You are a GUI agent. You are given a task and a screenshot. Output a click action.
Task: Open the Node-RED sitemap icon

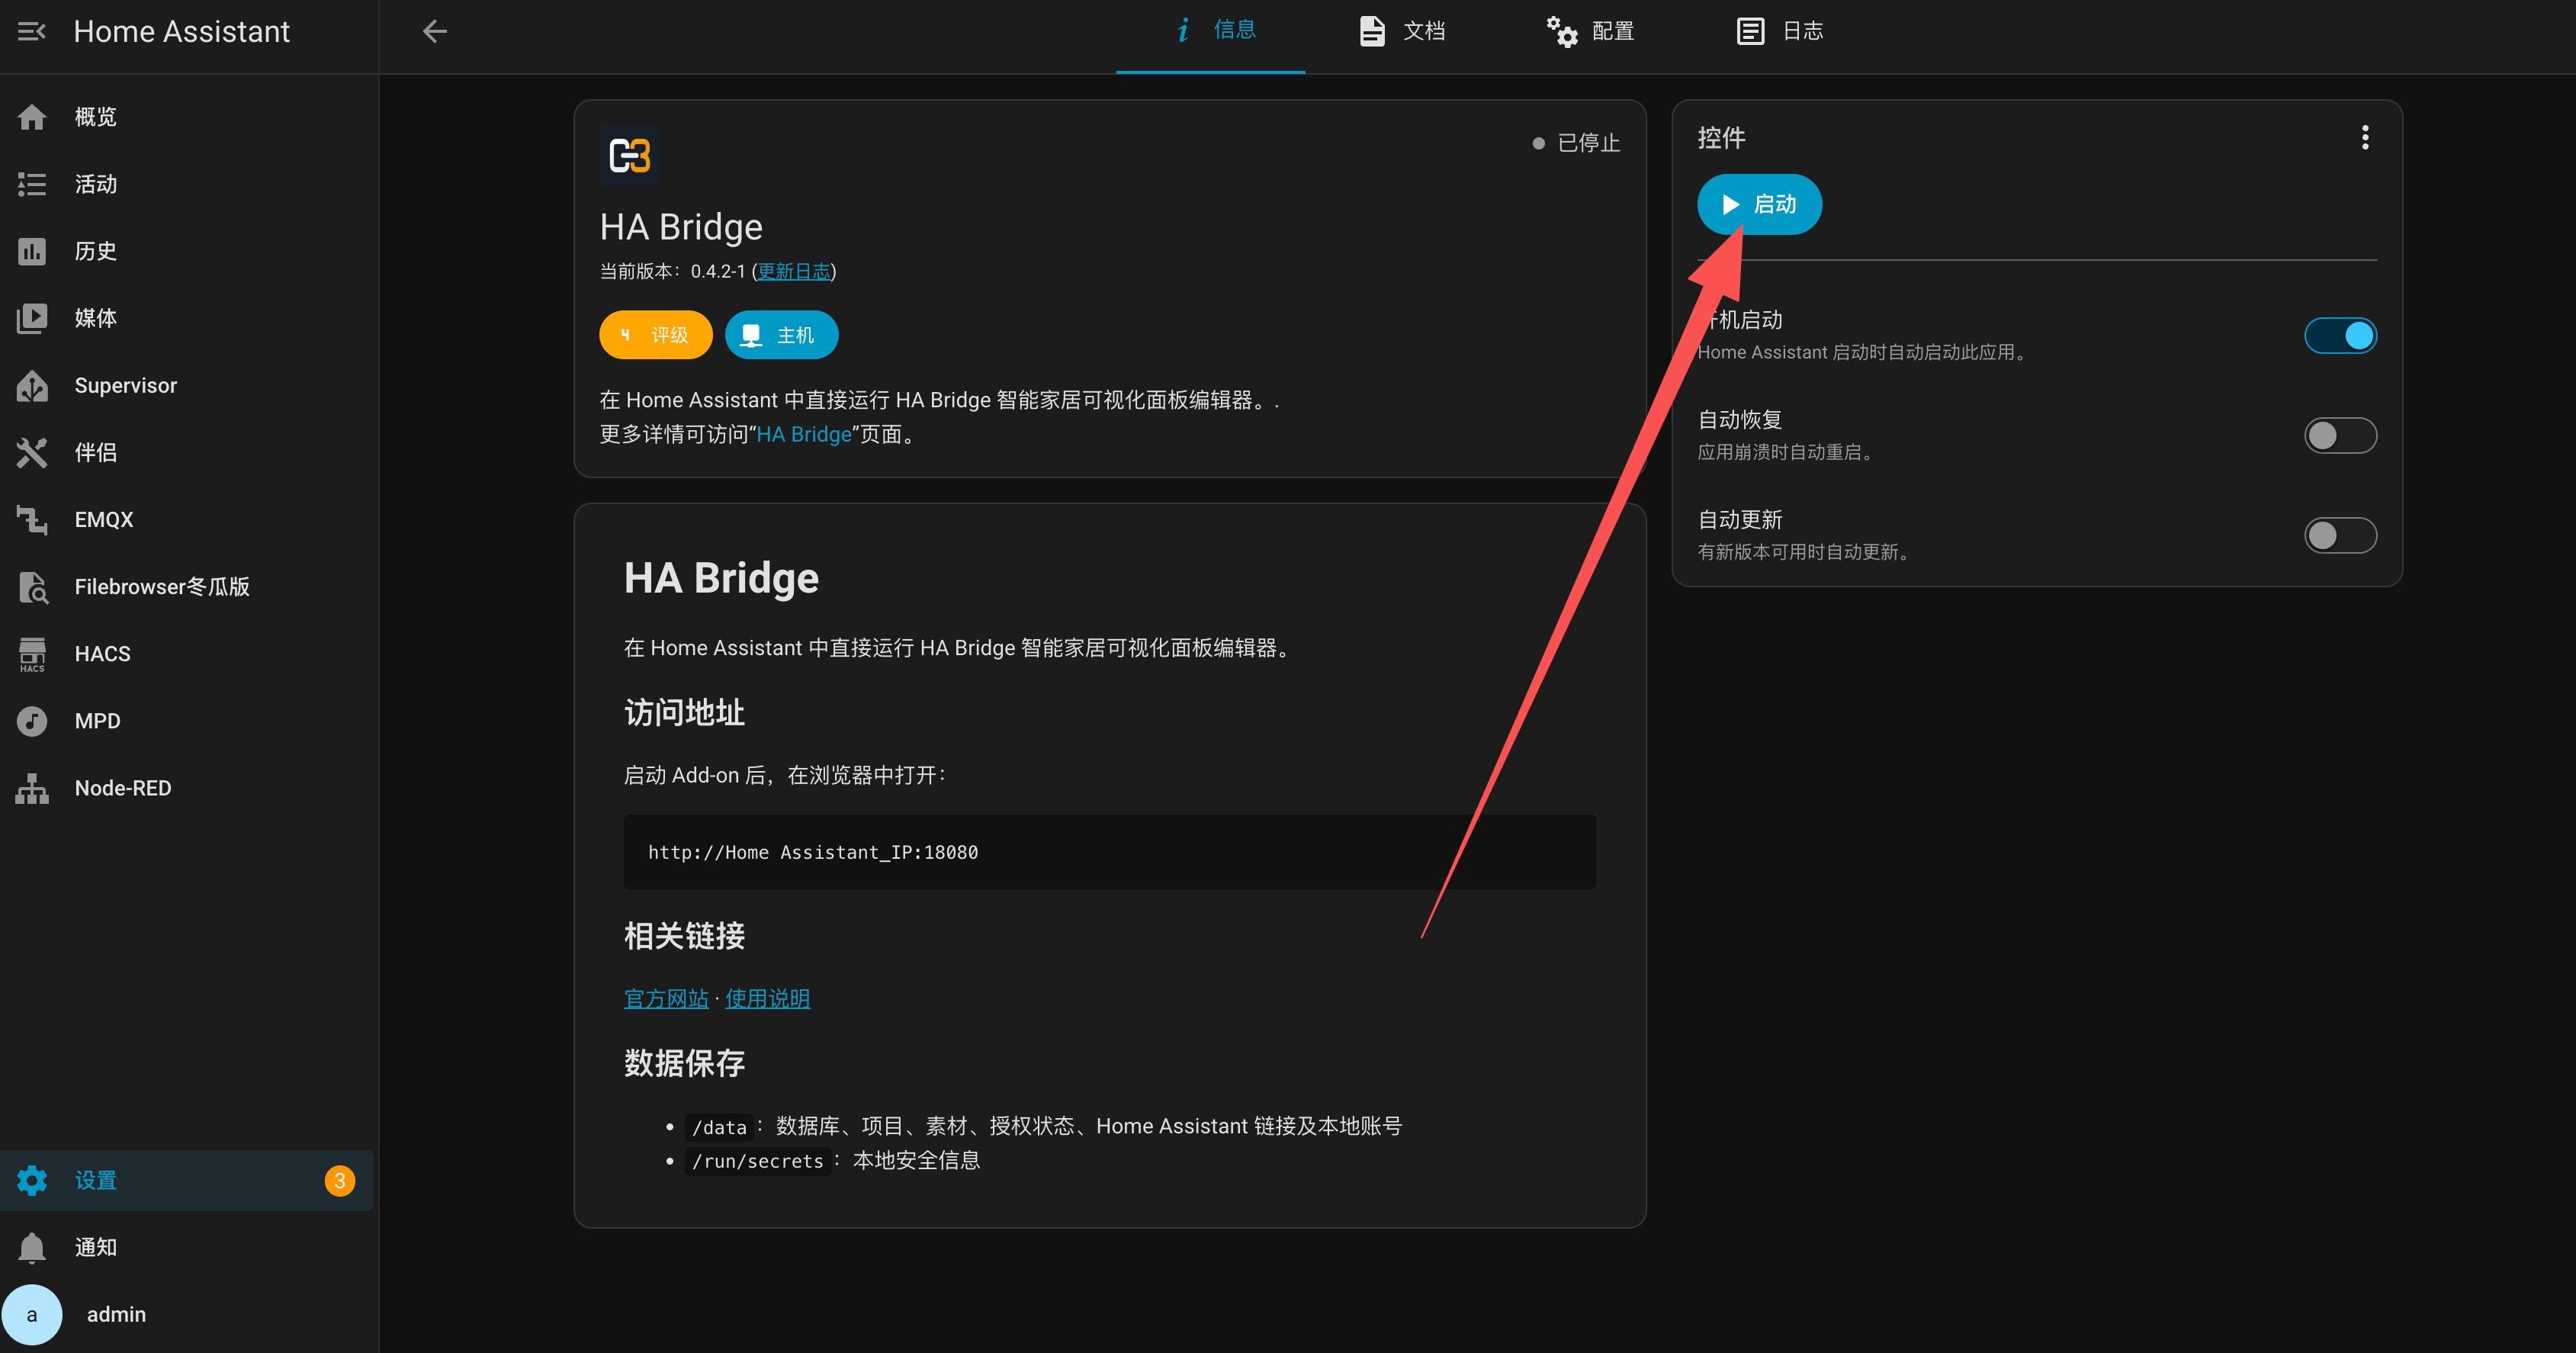coord(32,788)
